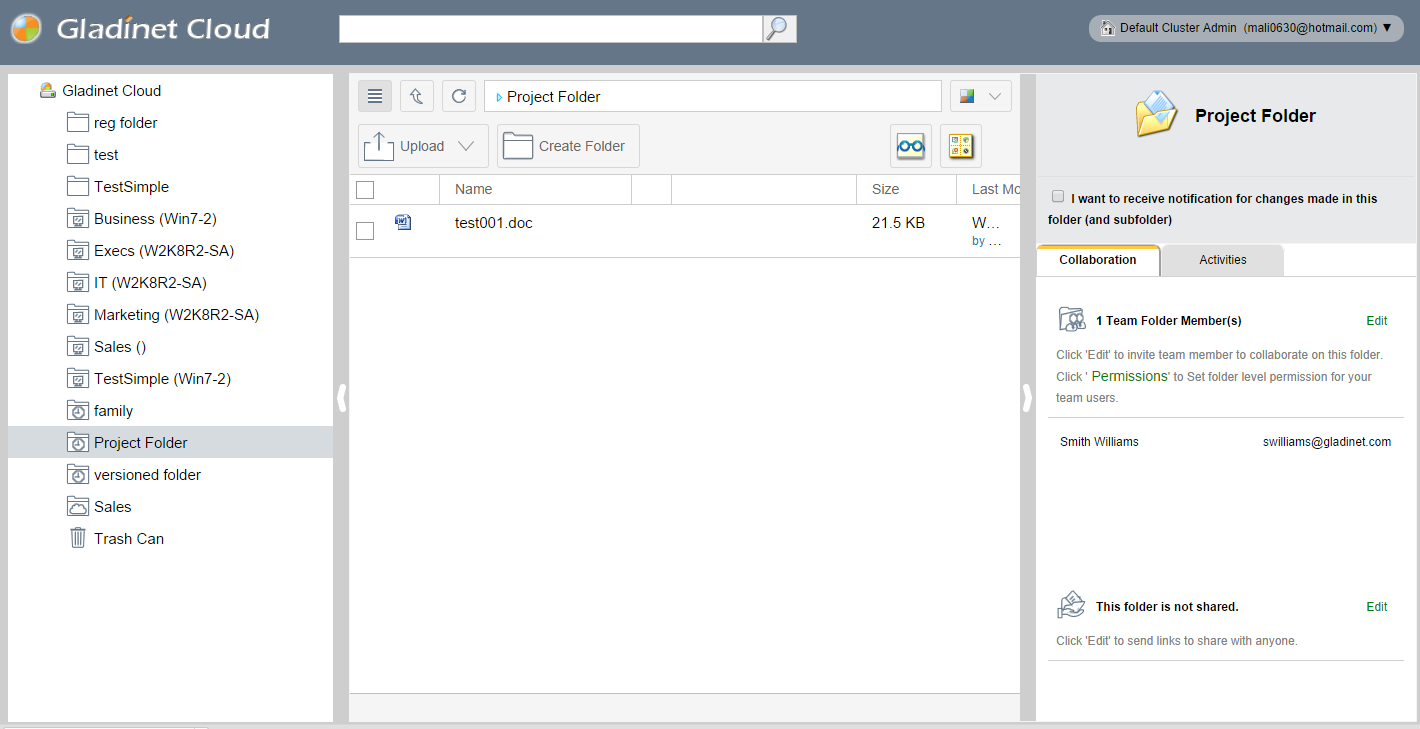1420x729 pixels.
Task: Click swilliams@gladinet.com email
Action: click(x=1327, y=442)
